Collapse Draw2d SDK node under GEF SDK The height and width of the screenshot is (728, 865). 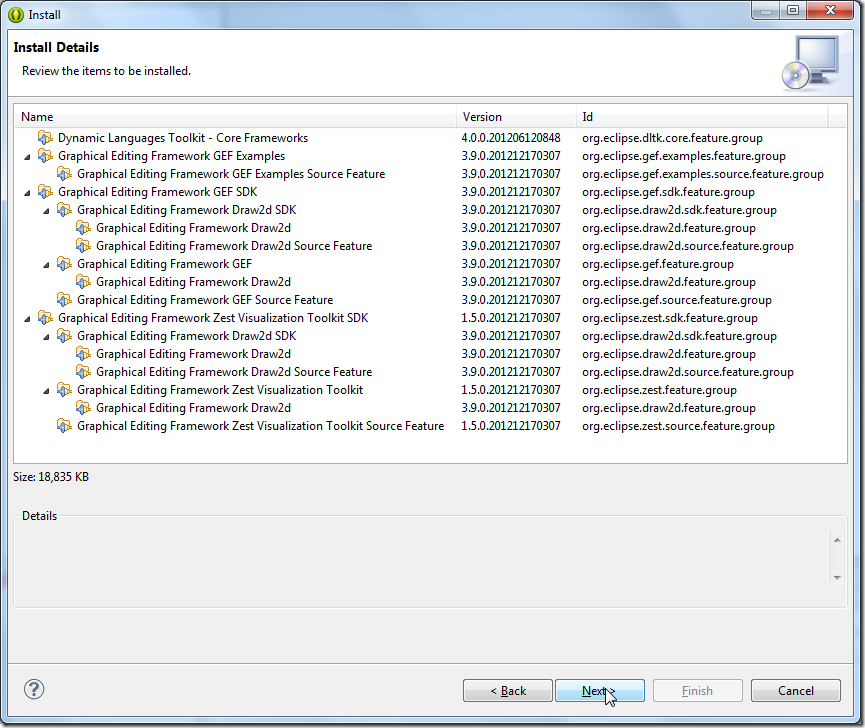(x=46, y=211)
